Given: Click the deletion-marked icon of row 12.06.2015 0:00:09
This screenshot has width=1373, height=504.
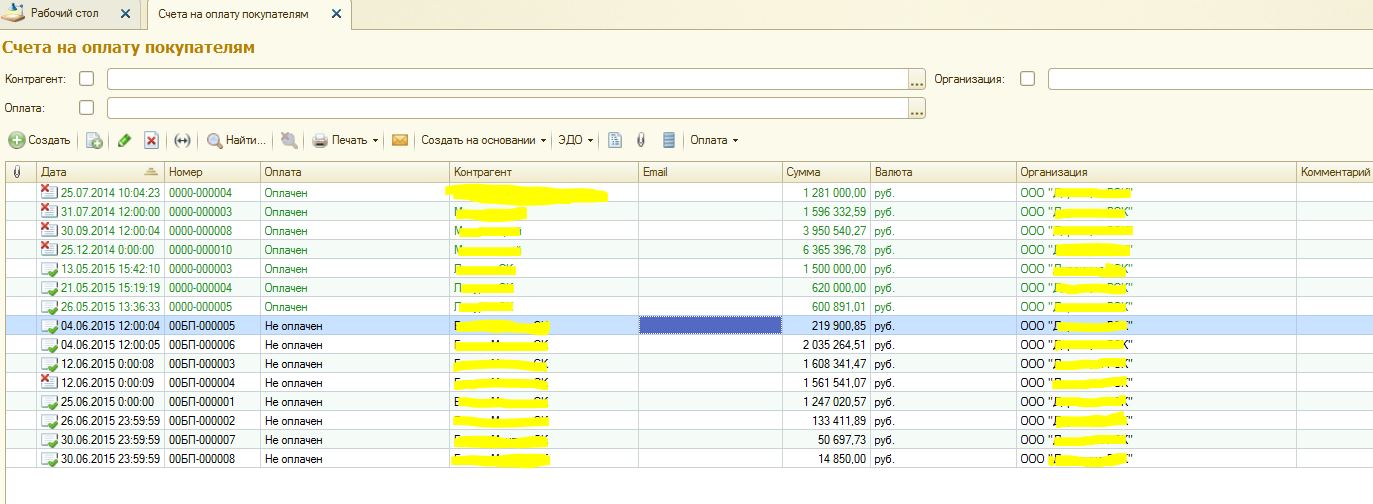Looking at the screenshot, I should click(x=49, y=382).
